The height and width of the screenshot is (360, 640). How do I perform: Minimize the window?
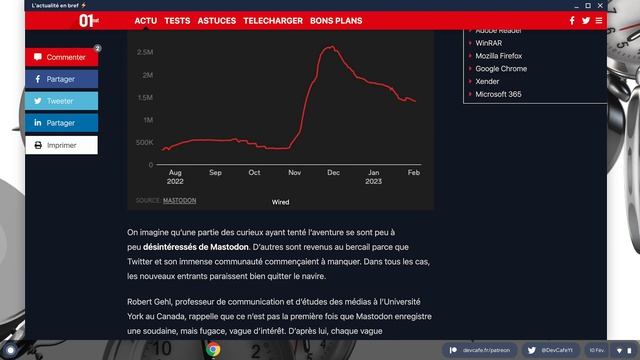point(576,6)
